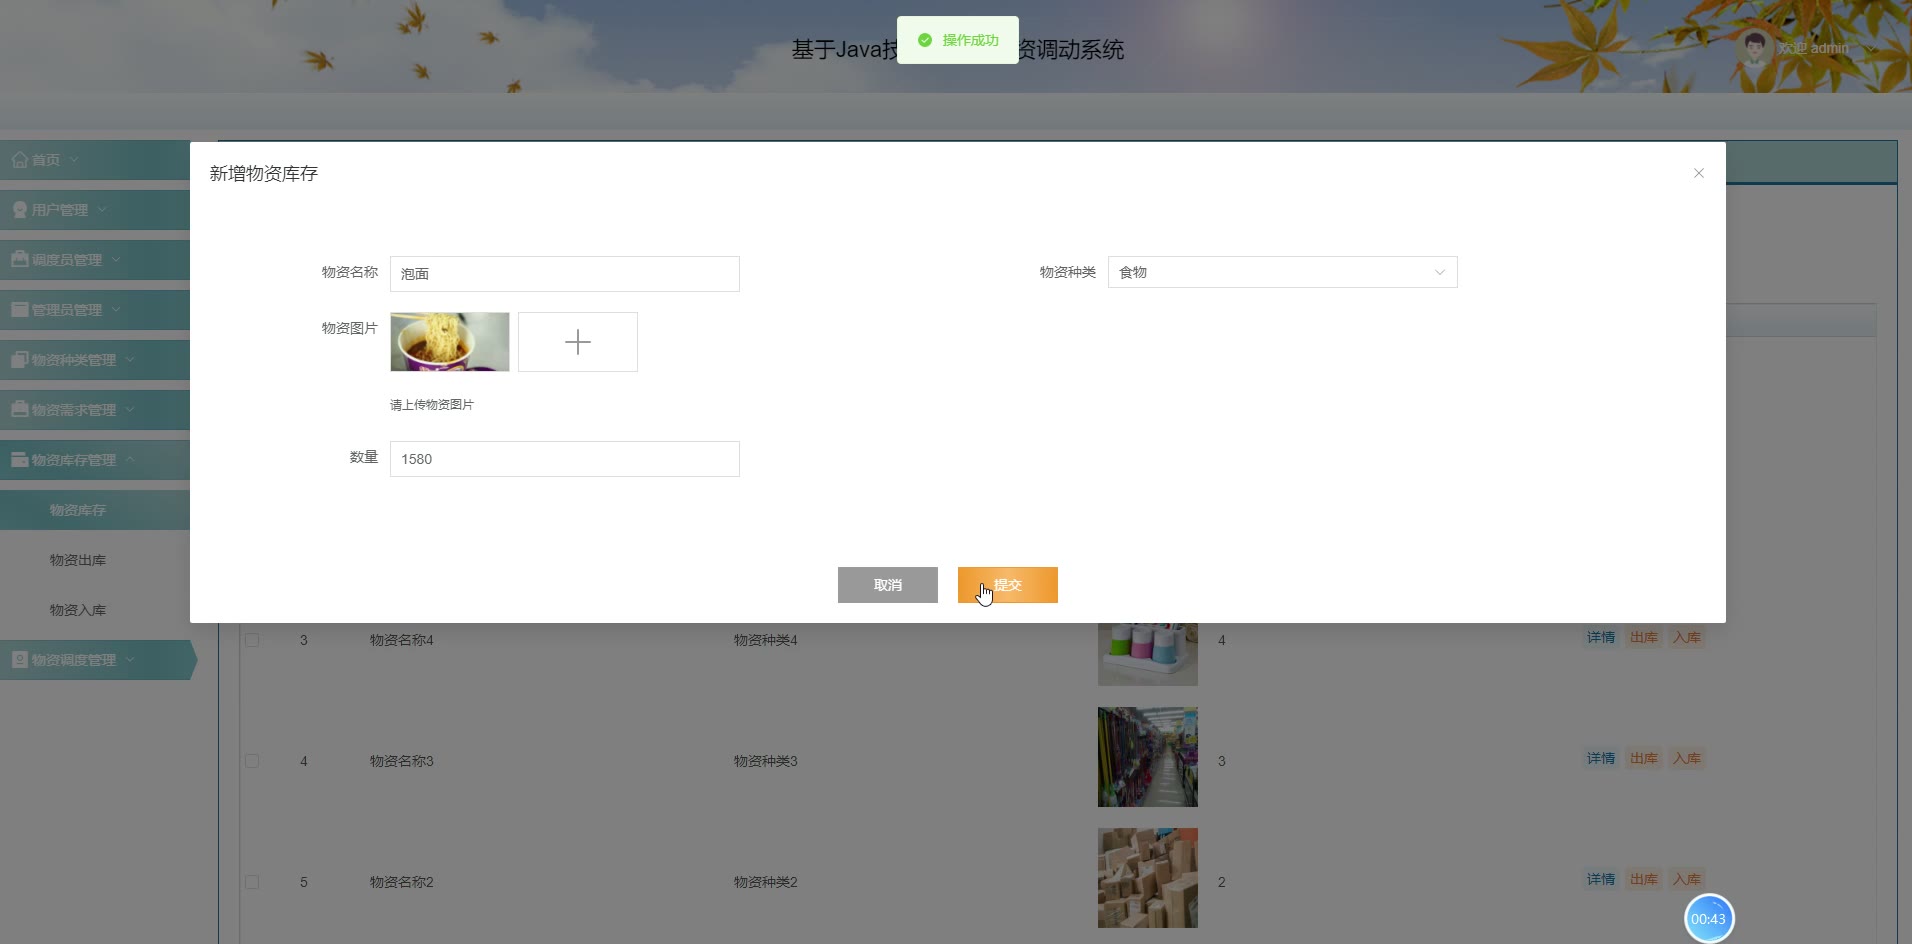Click the green success check icon
The height and width of the screenshot is (944, 1912).
pos(925,40)
